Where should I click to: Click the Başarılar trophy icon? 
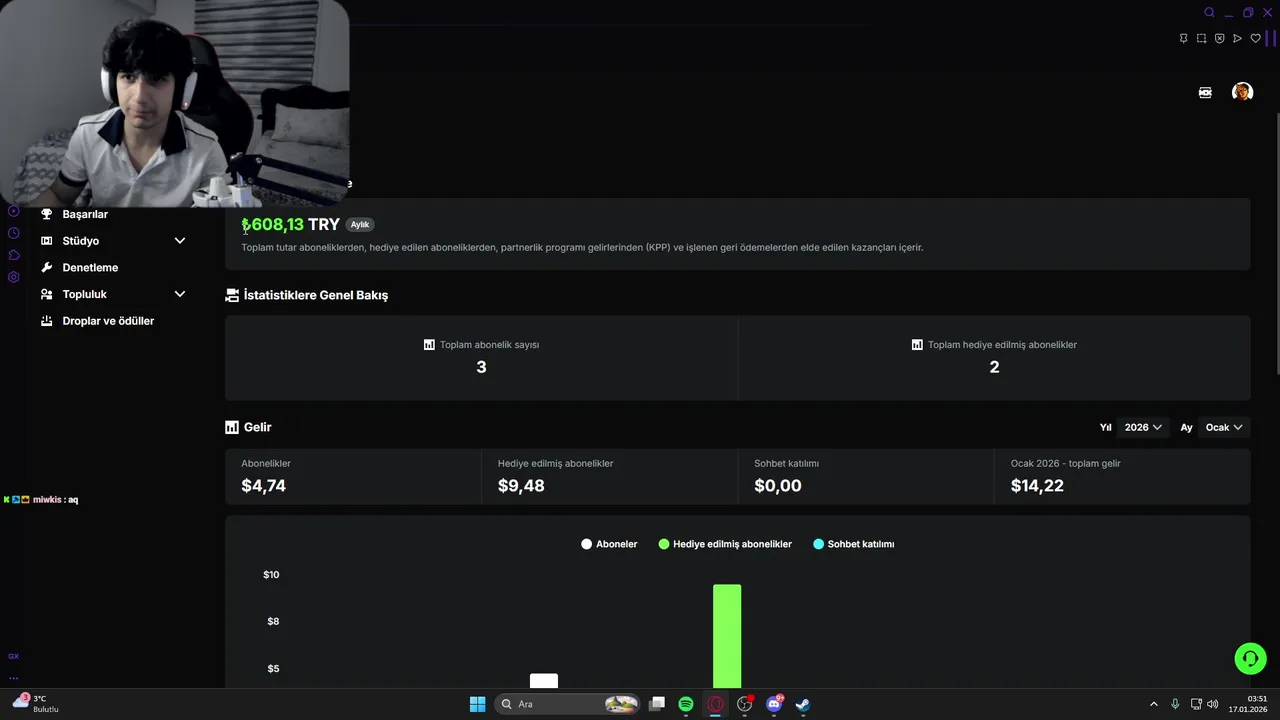point(46,214)
